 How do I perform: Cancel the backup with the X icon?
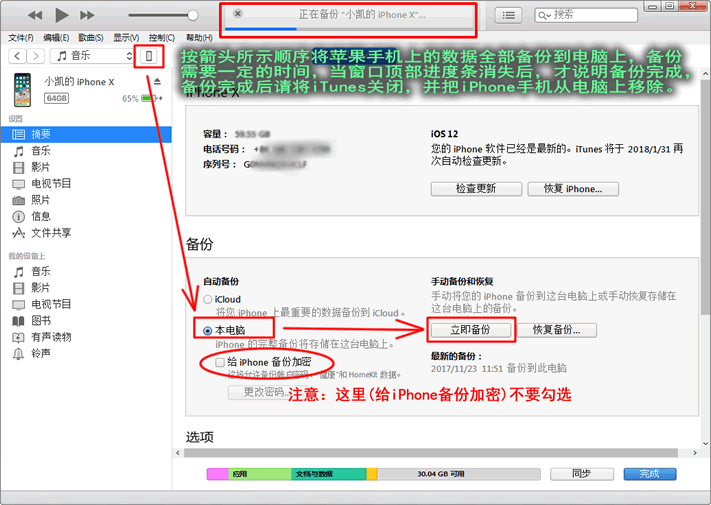(238, 14)
